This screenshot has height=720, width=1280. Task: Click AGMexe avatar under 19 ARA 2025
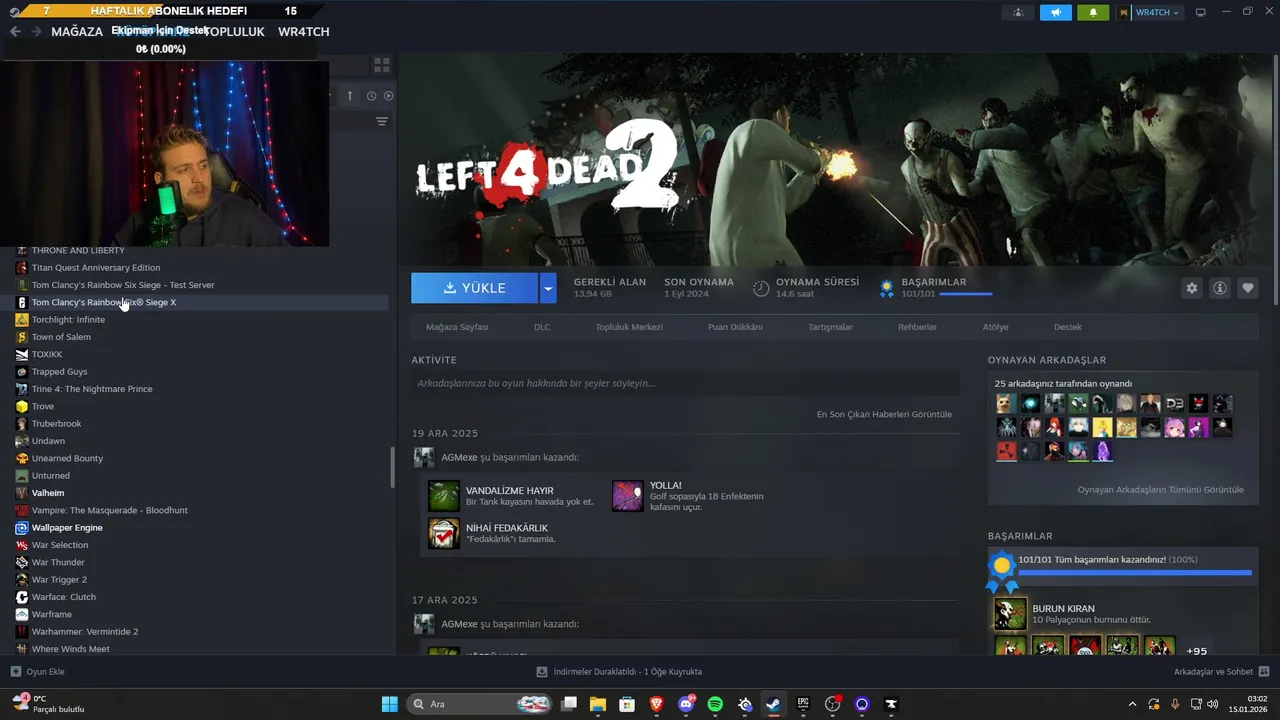point(424,457)
